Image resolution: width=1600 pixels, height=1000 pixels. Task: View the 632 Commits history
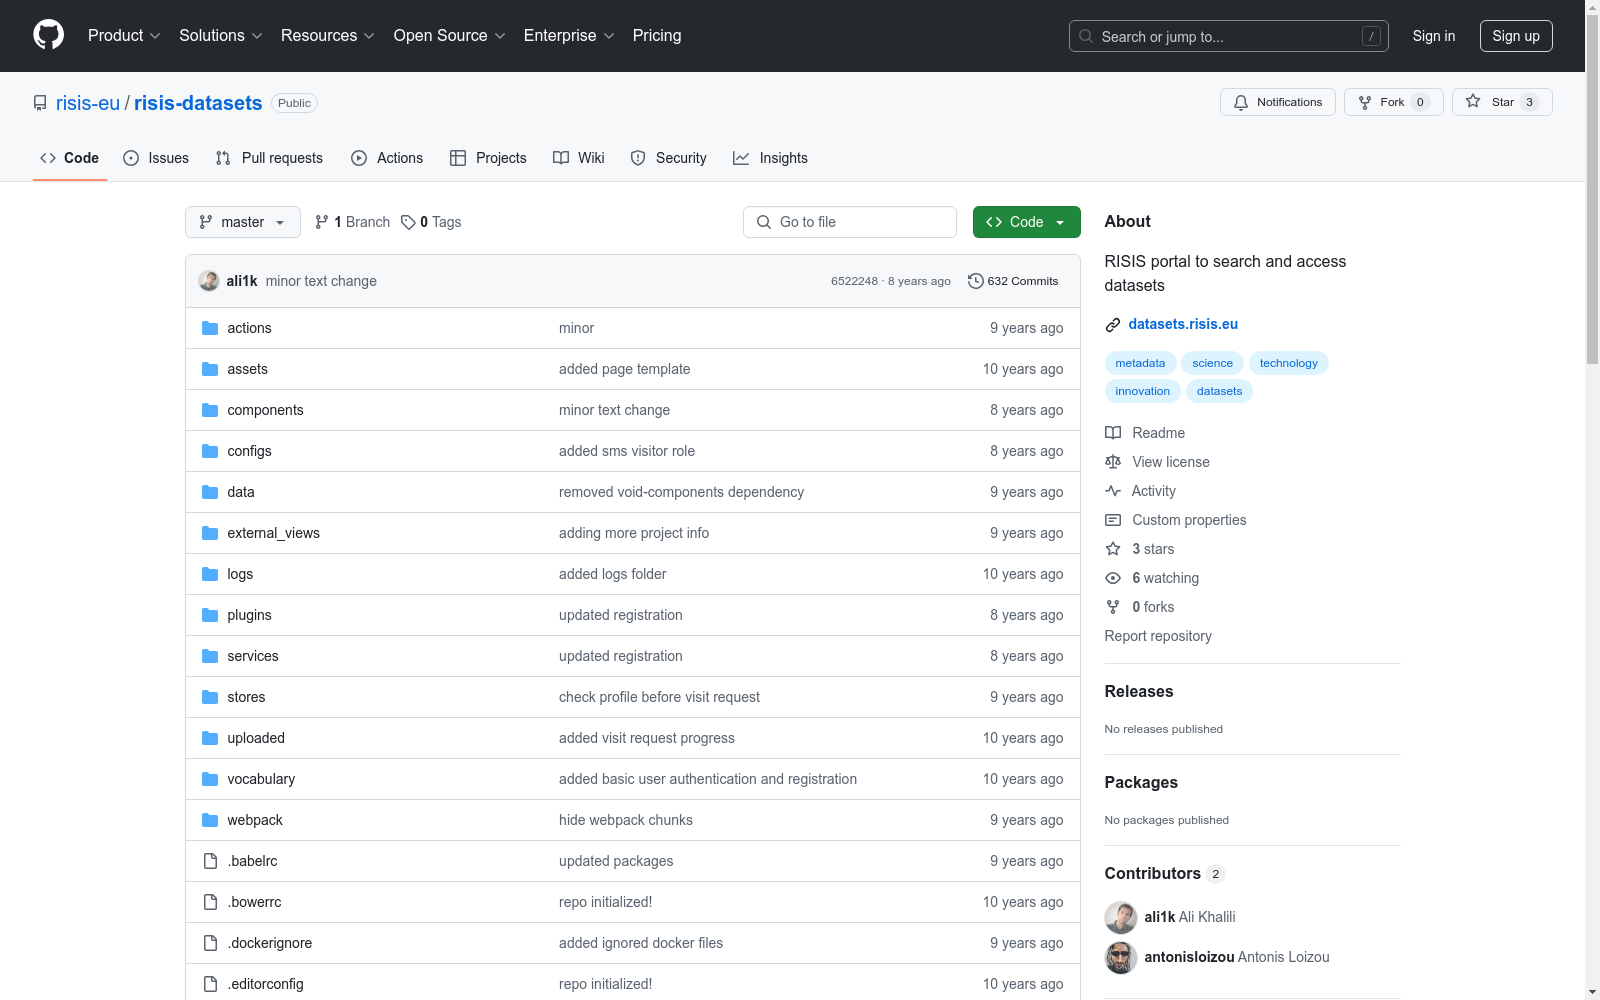(1013, 281)
